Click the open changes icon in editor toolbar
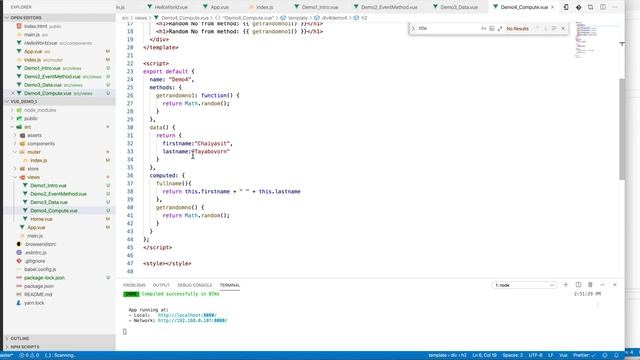 click(591, 7)
